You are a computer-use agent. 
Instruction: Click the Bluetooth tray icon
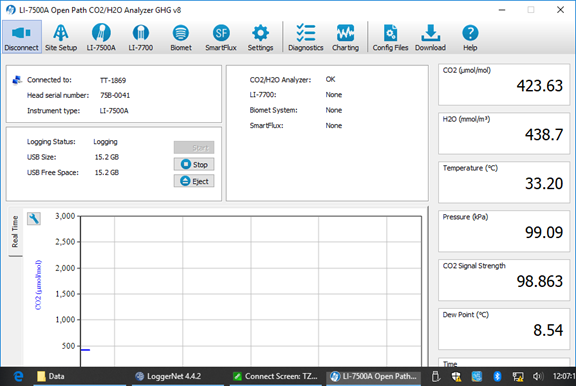pos(497,376)
